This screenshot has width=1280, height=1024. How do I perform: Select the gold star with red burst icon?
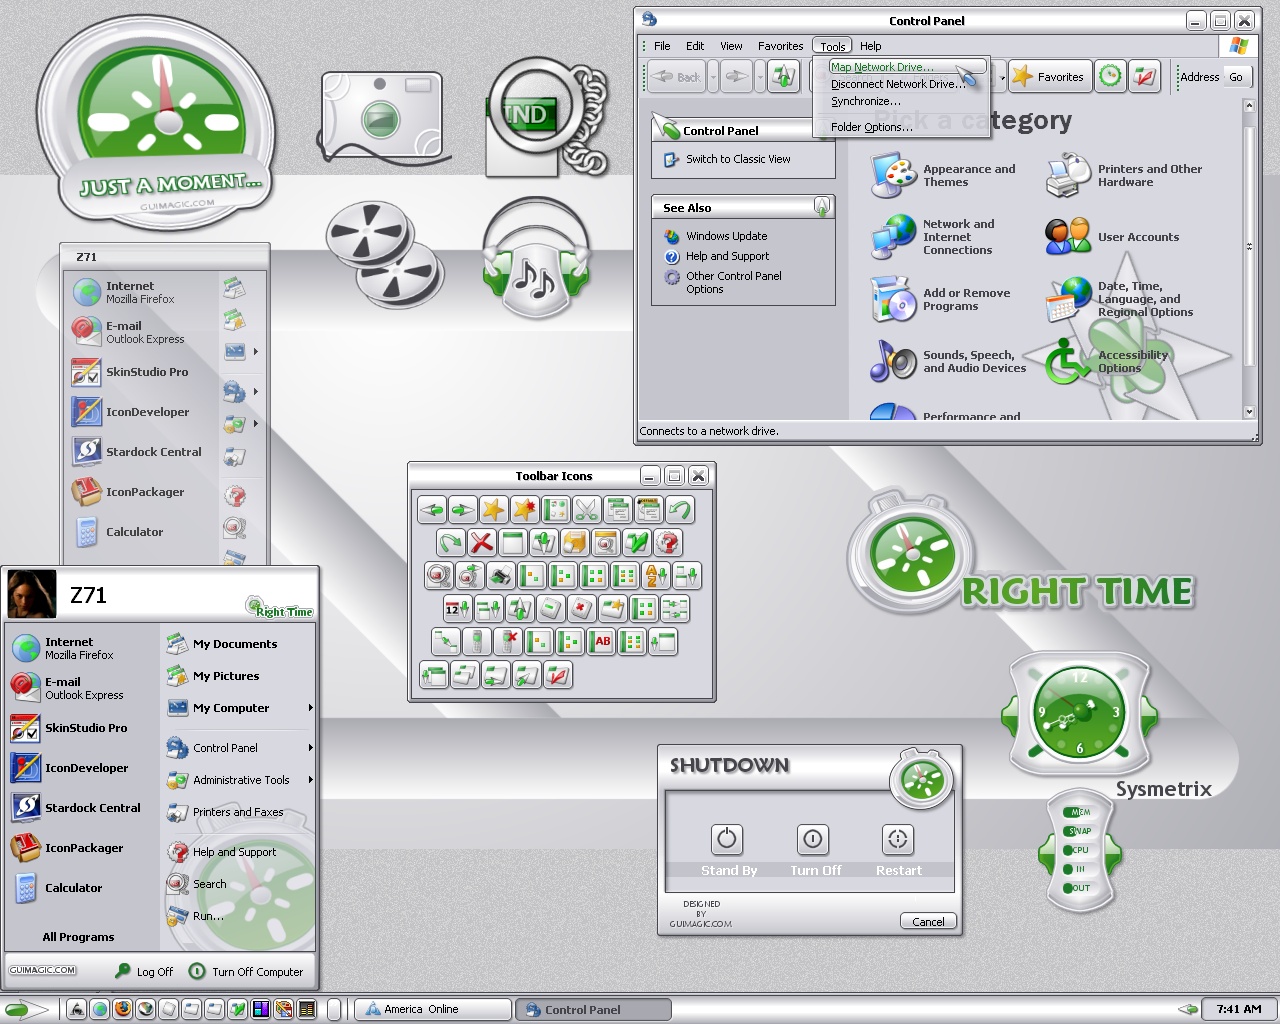coord(525,510)
